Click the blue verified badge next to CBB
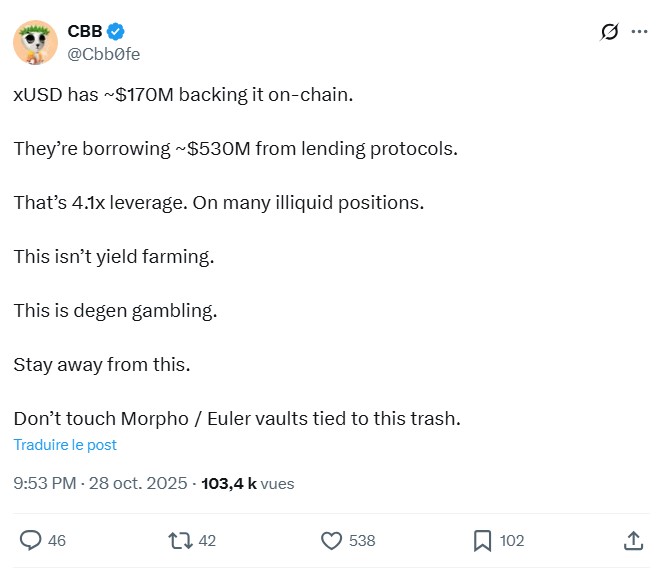Viewport: 661px width, 570px height. (x=115, y=32)
